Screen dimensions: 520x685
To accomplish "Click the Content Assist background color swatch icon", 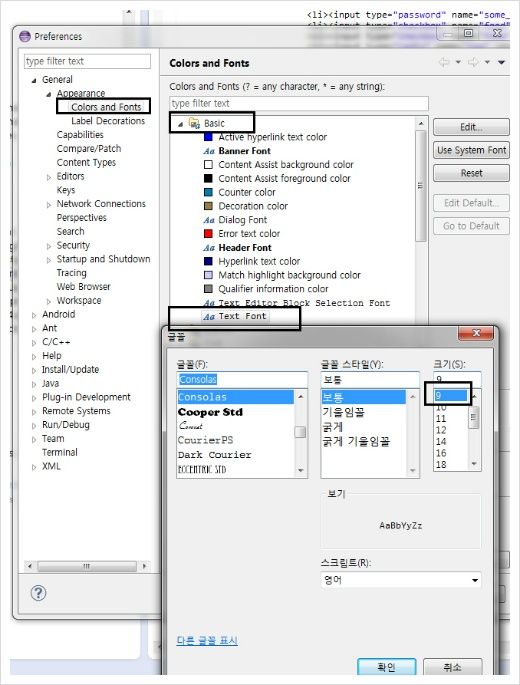I will coord(208,165).
